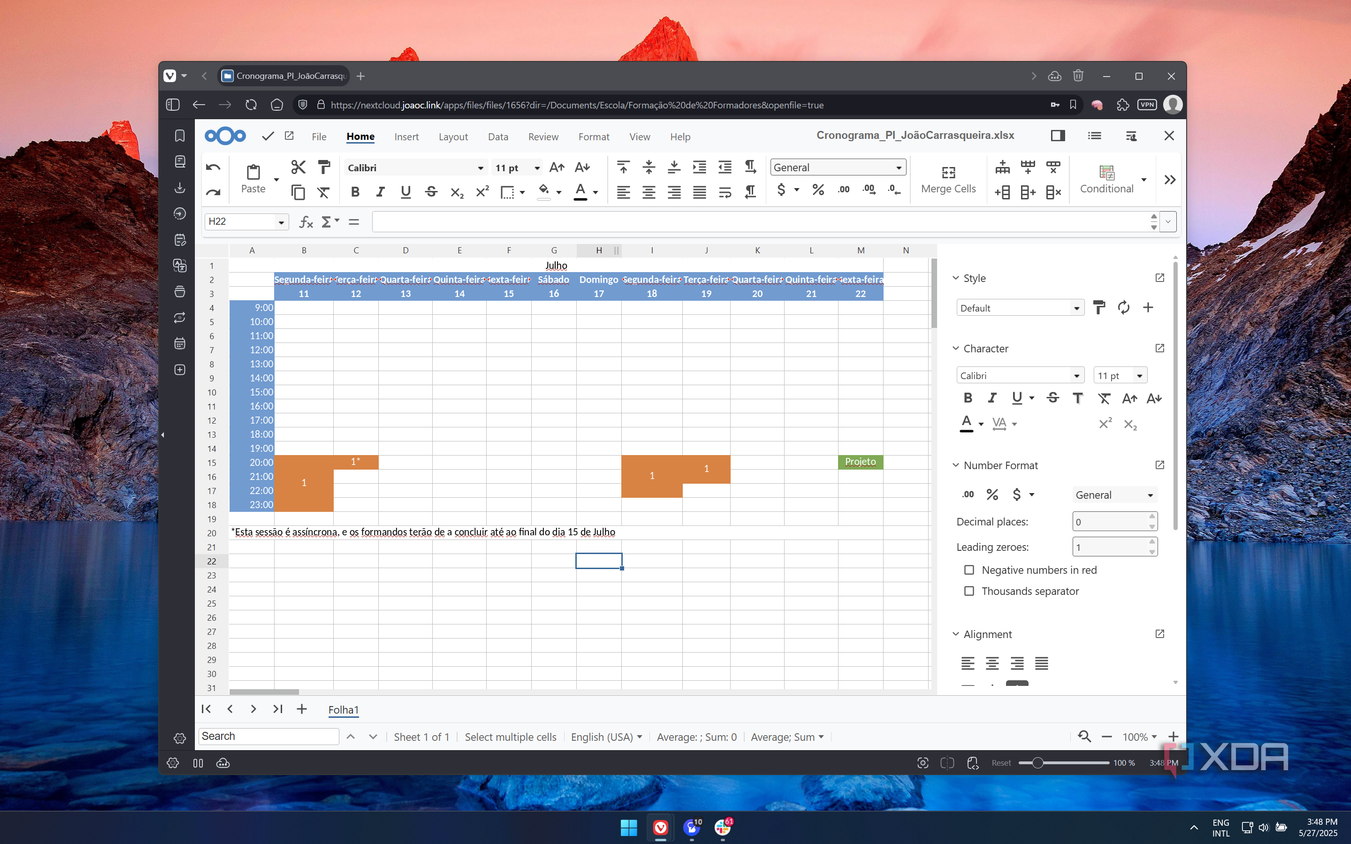Collapse the Number Format section
Screen dimensions: 1351x844
tap(956, 466)
